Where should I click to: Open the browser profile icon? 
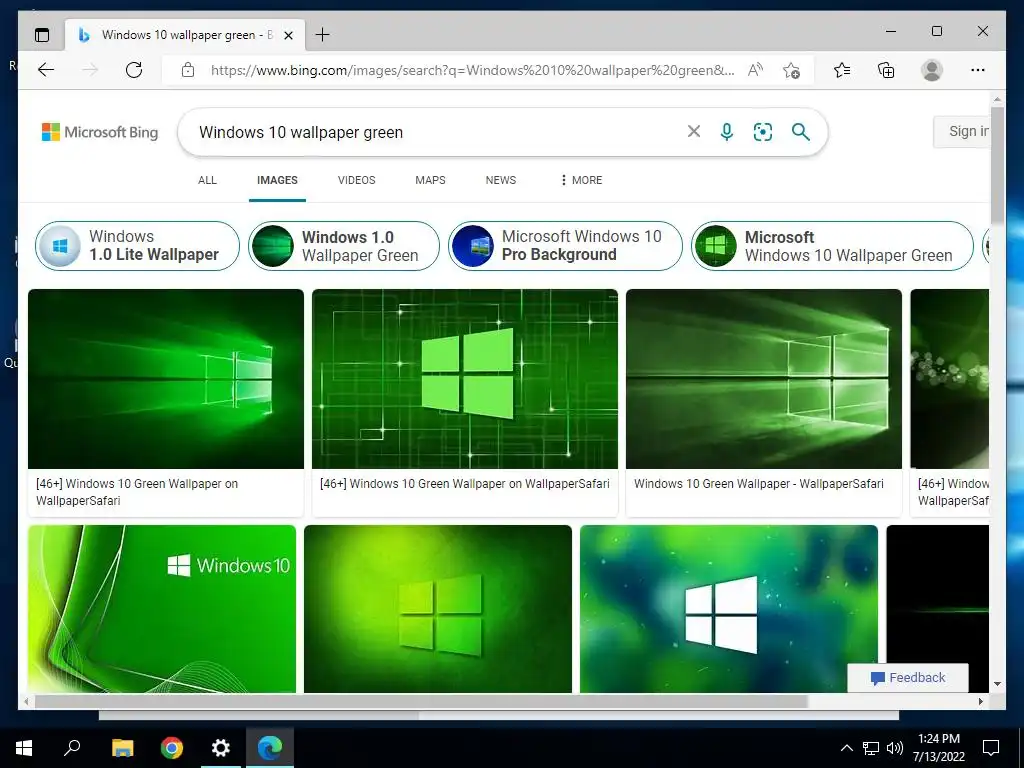(x=932, y=70)
